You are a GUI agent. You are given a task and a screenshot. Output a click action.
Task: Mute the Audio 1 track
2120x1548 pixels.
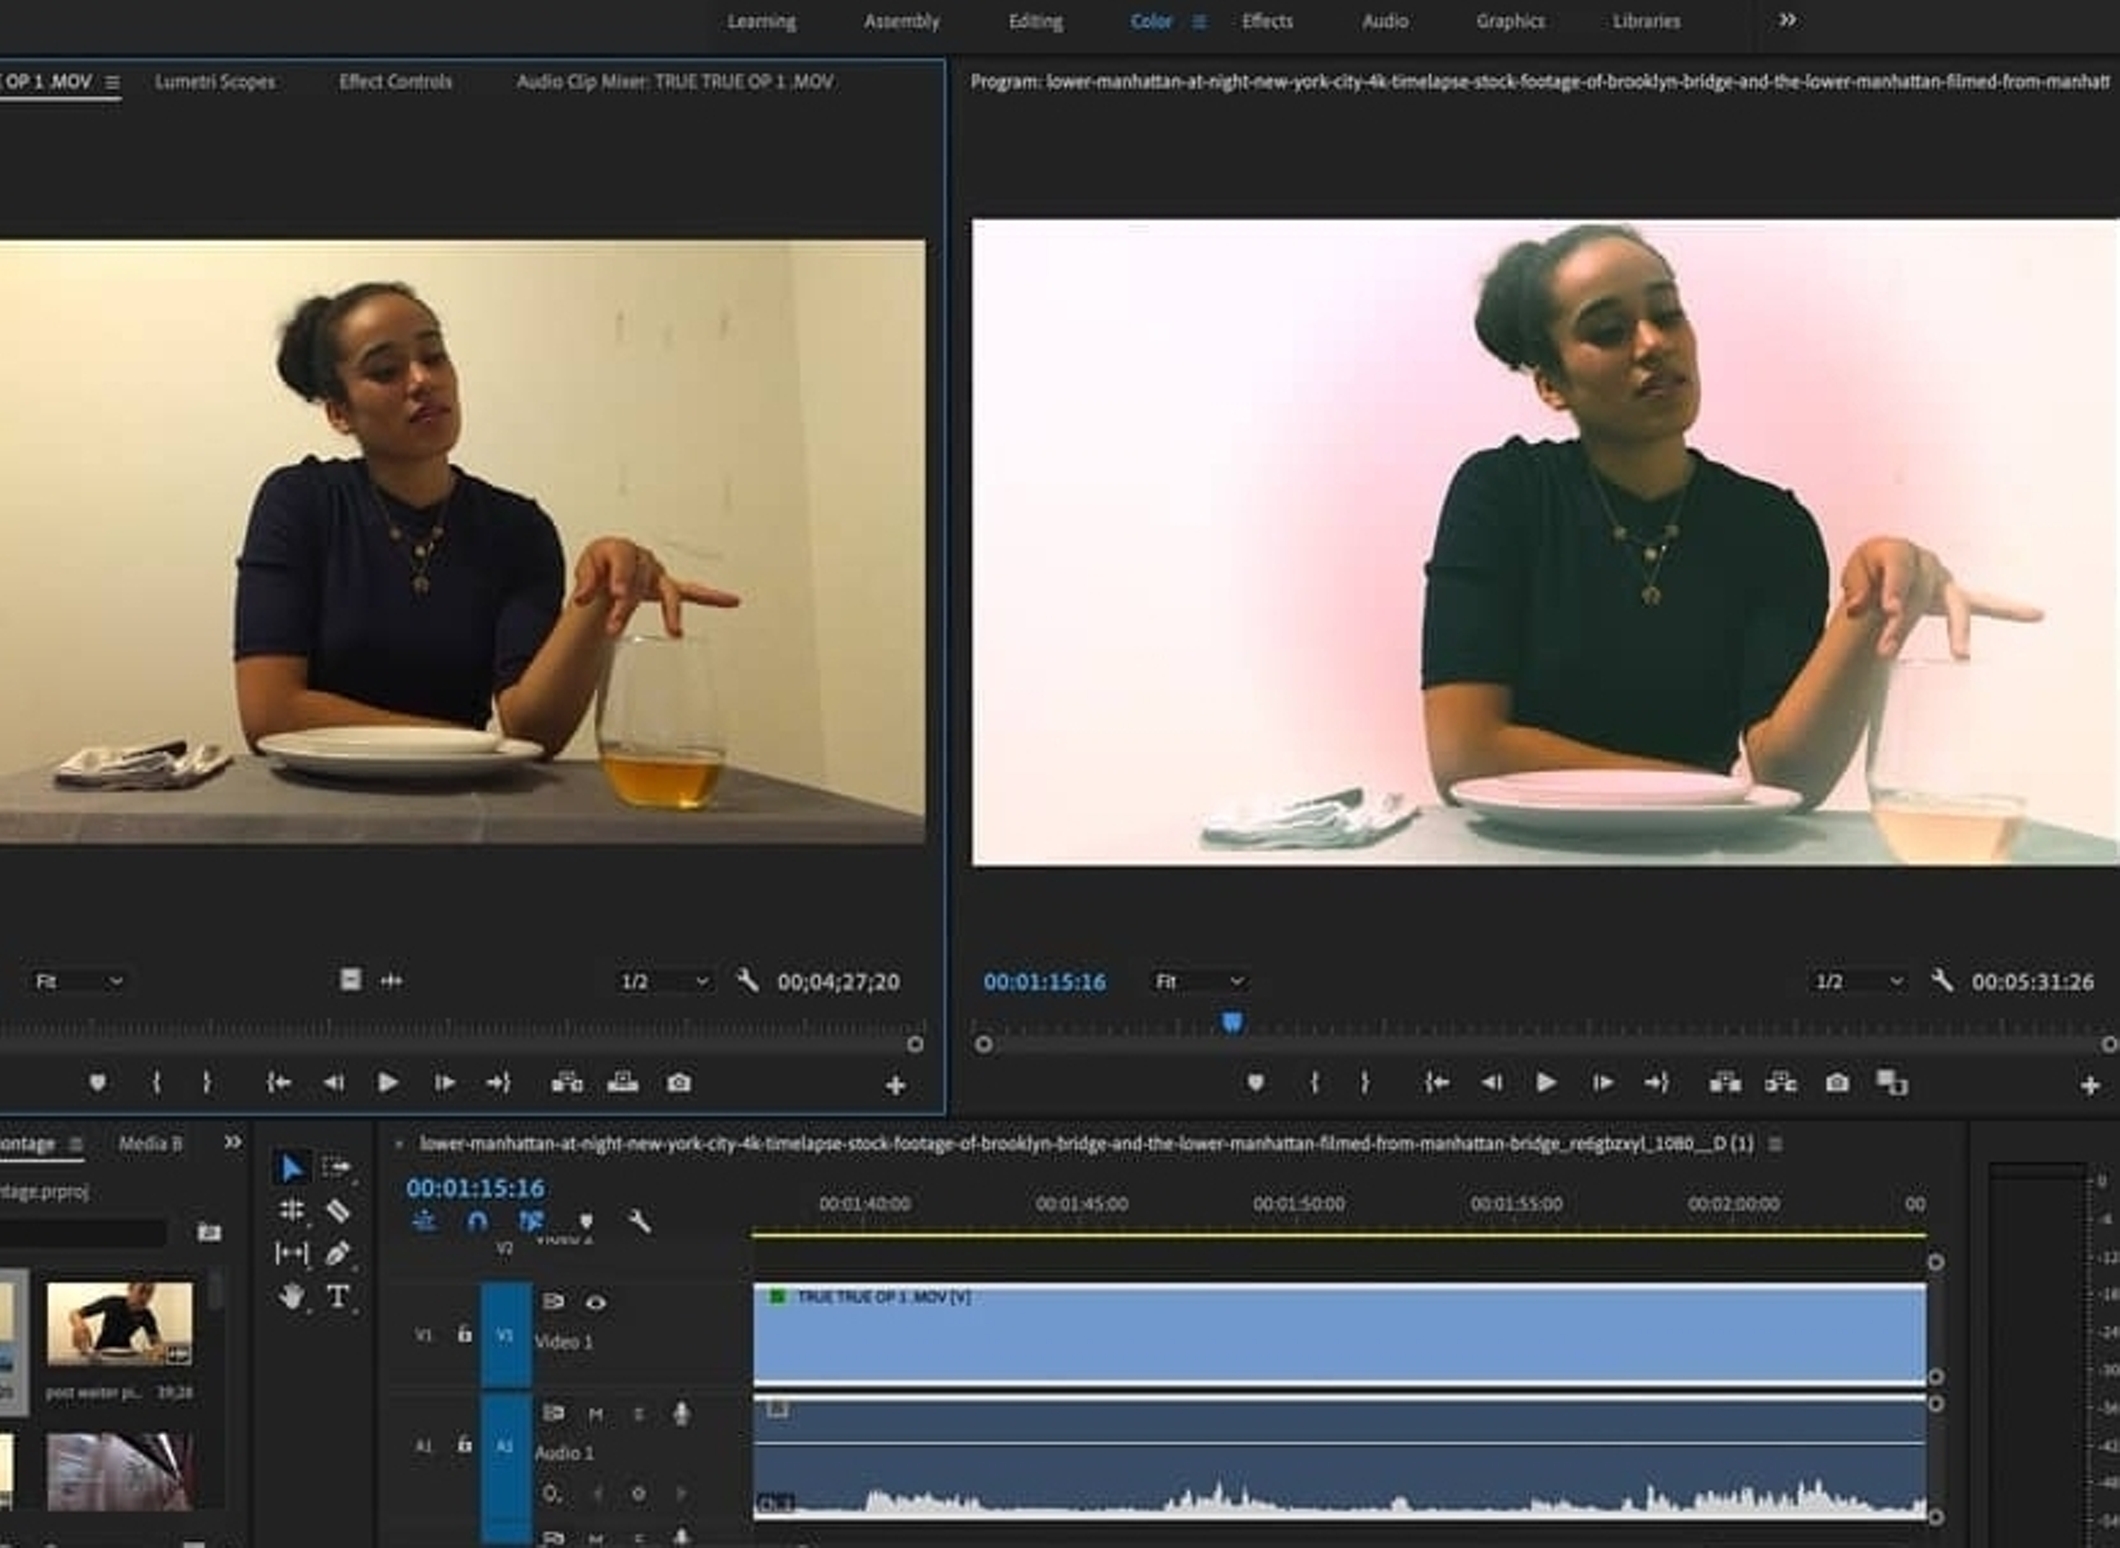click(x=596, y=1414)
